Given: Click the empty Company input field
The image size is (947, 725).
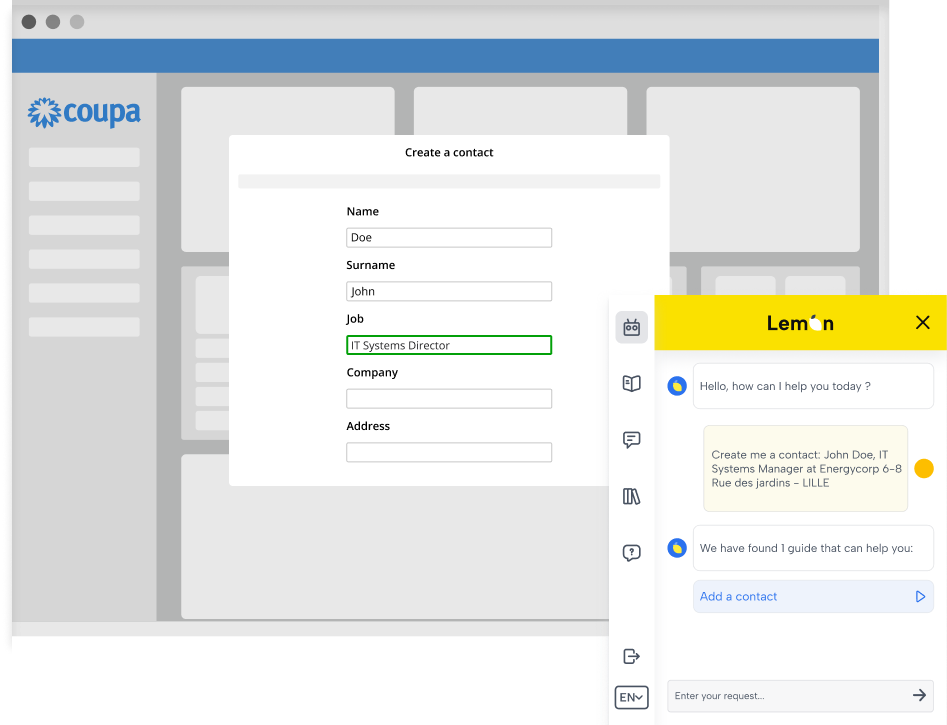Looking at the screenshot, I should pyautogui.click(x=449, y=399).
